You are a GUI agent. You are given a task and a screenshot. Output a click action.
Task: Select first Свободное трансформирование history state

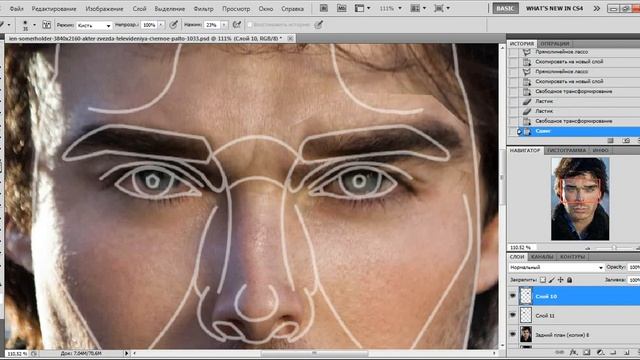coord(573,91)
